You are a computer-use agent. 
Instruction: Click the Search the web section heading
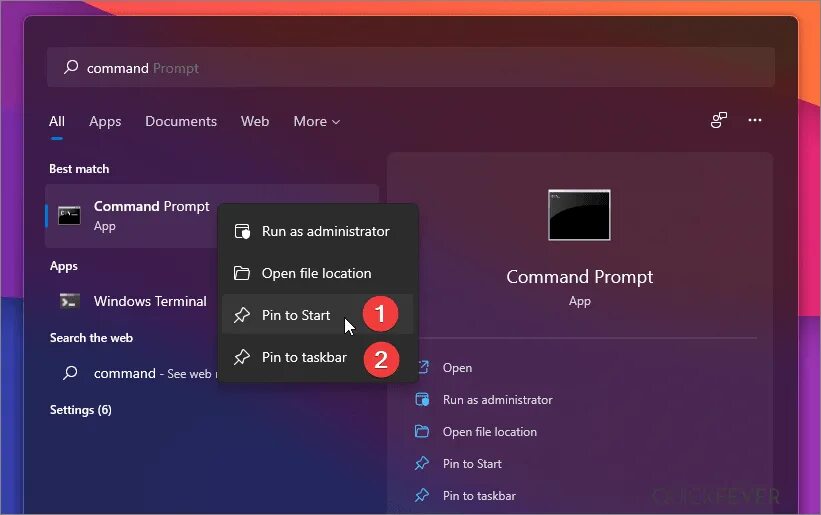pyautogui.click(x=91, y=338)
